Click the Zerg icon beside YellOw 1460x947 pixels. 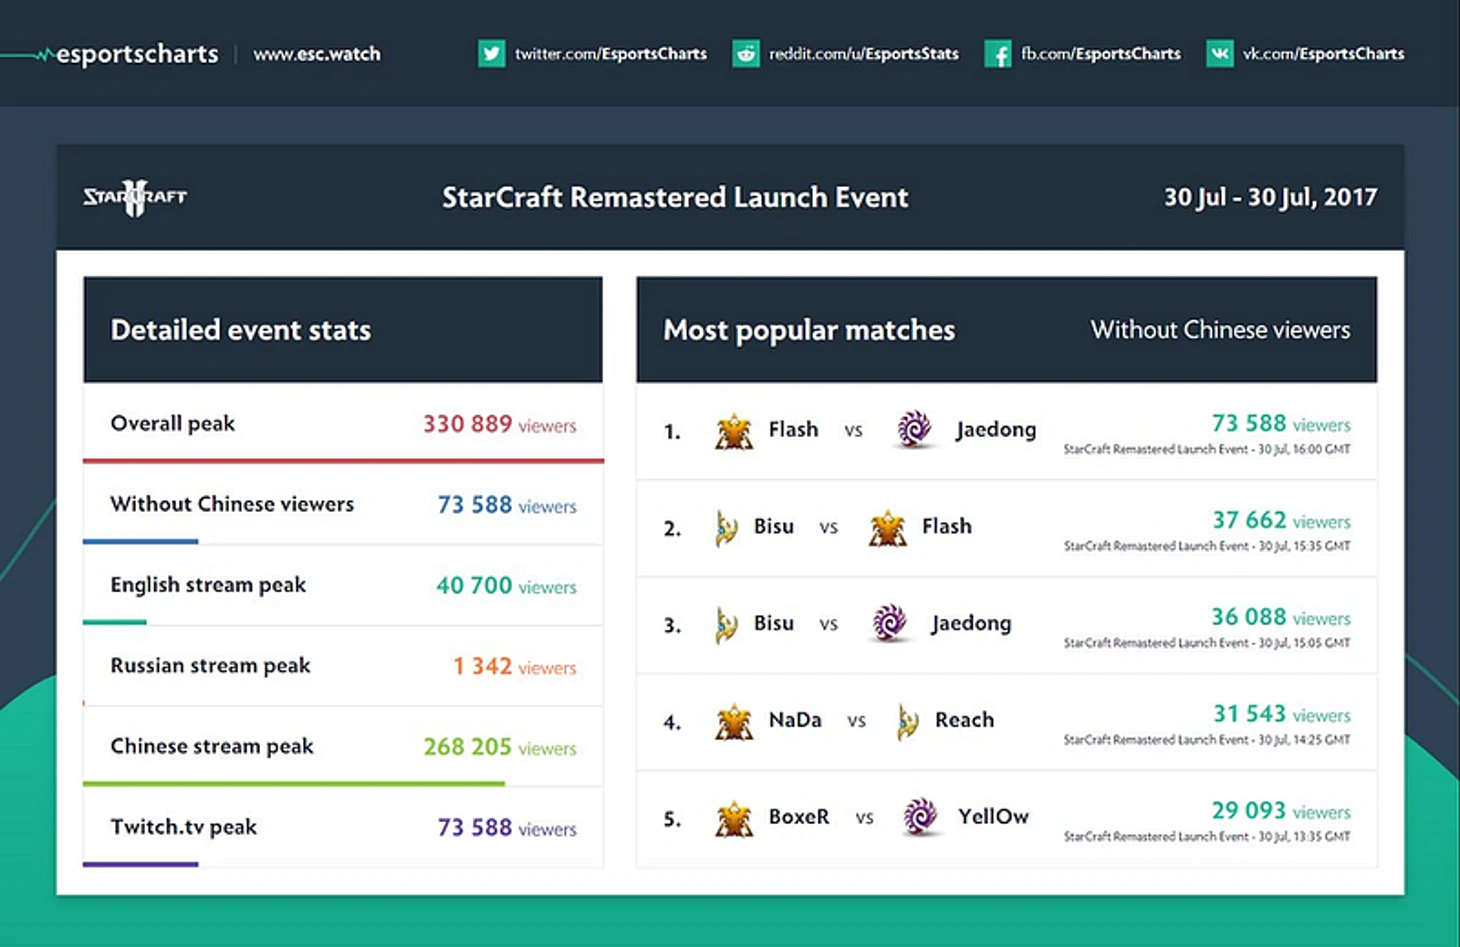pos(920,816)
